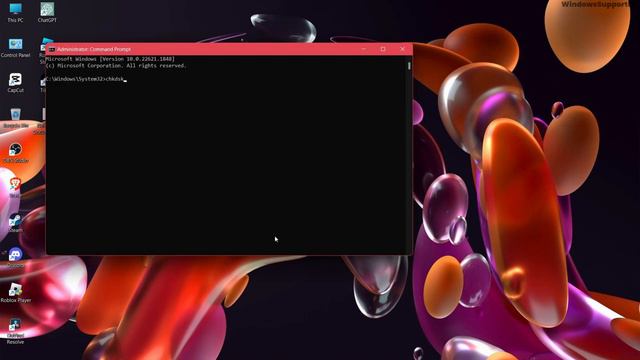The image size is (640, 360).
Task: Launch Roblox Player from the desktop
Action: pos(16,293)
